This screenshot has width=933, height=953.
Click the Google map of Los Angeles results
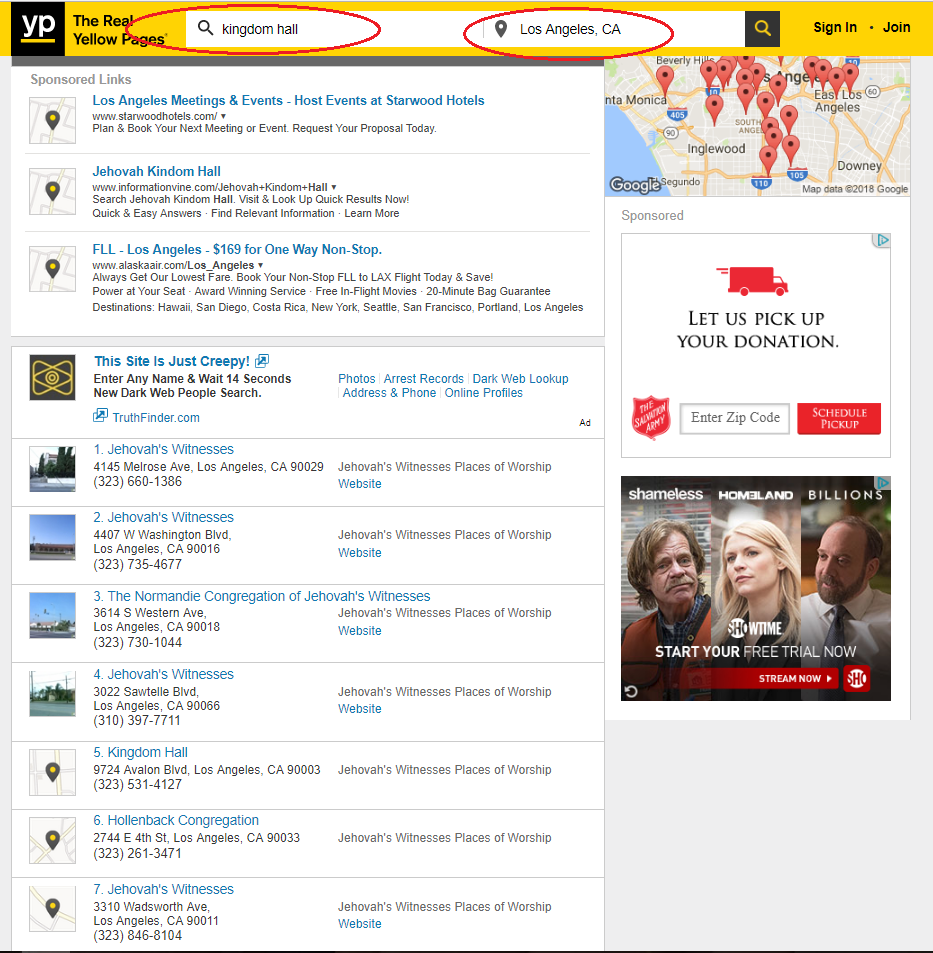coord(757,126)
